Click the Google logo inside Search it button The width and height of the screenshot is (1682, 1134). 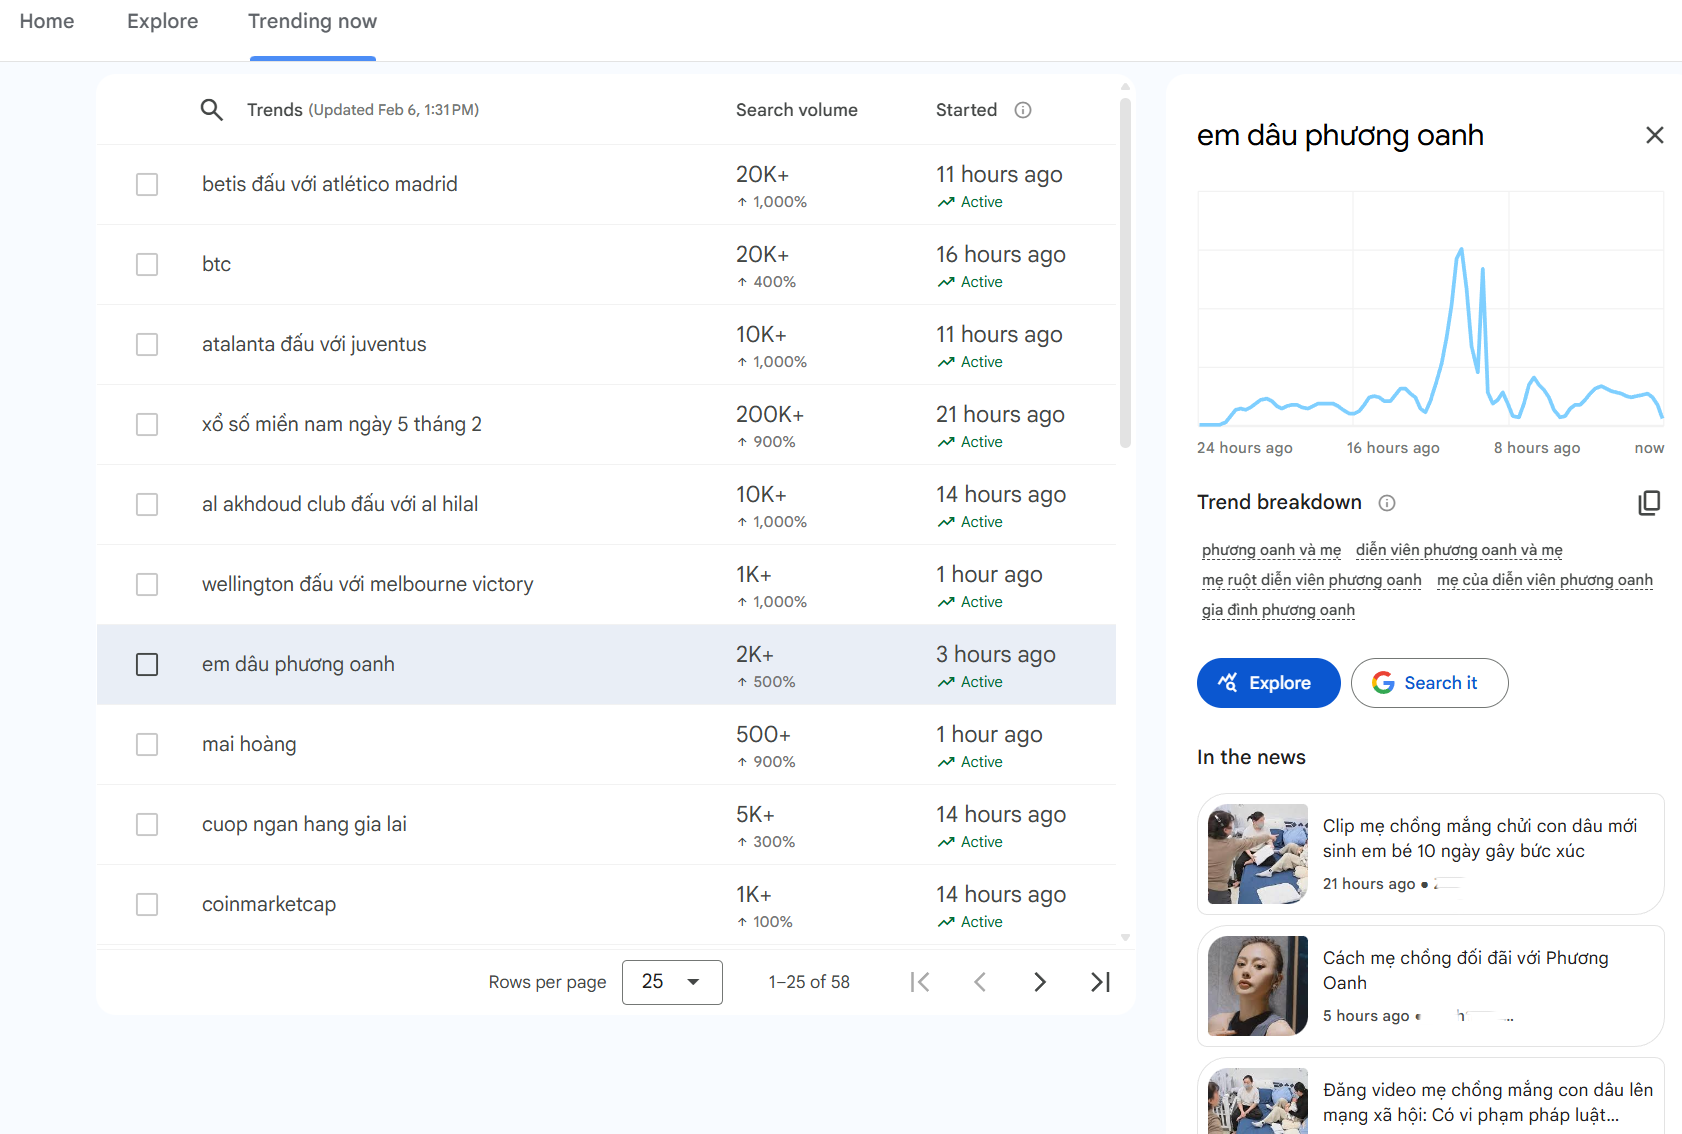click(1384, 682)
